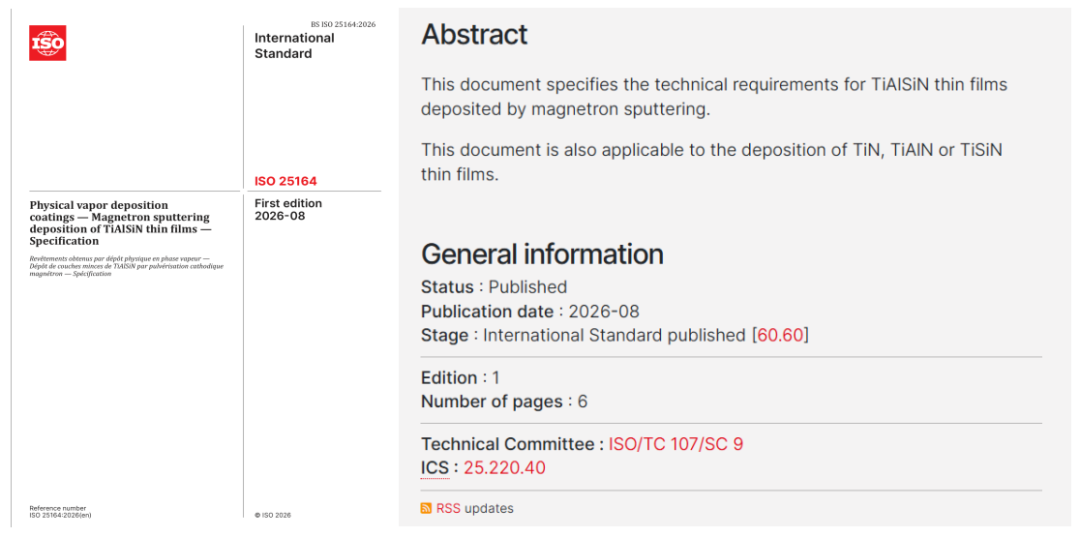
Task: Click International Standard text on cover
Action: click(x=294, y=45)
